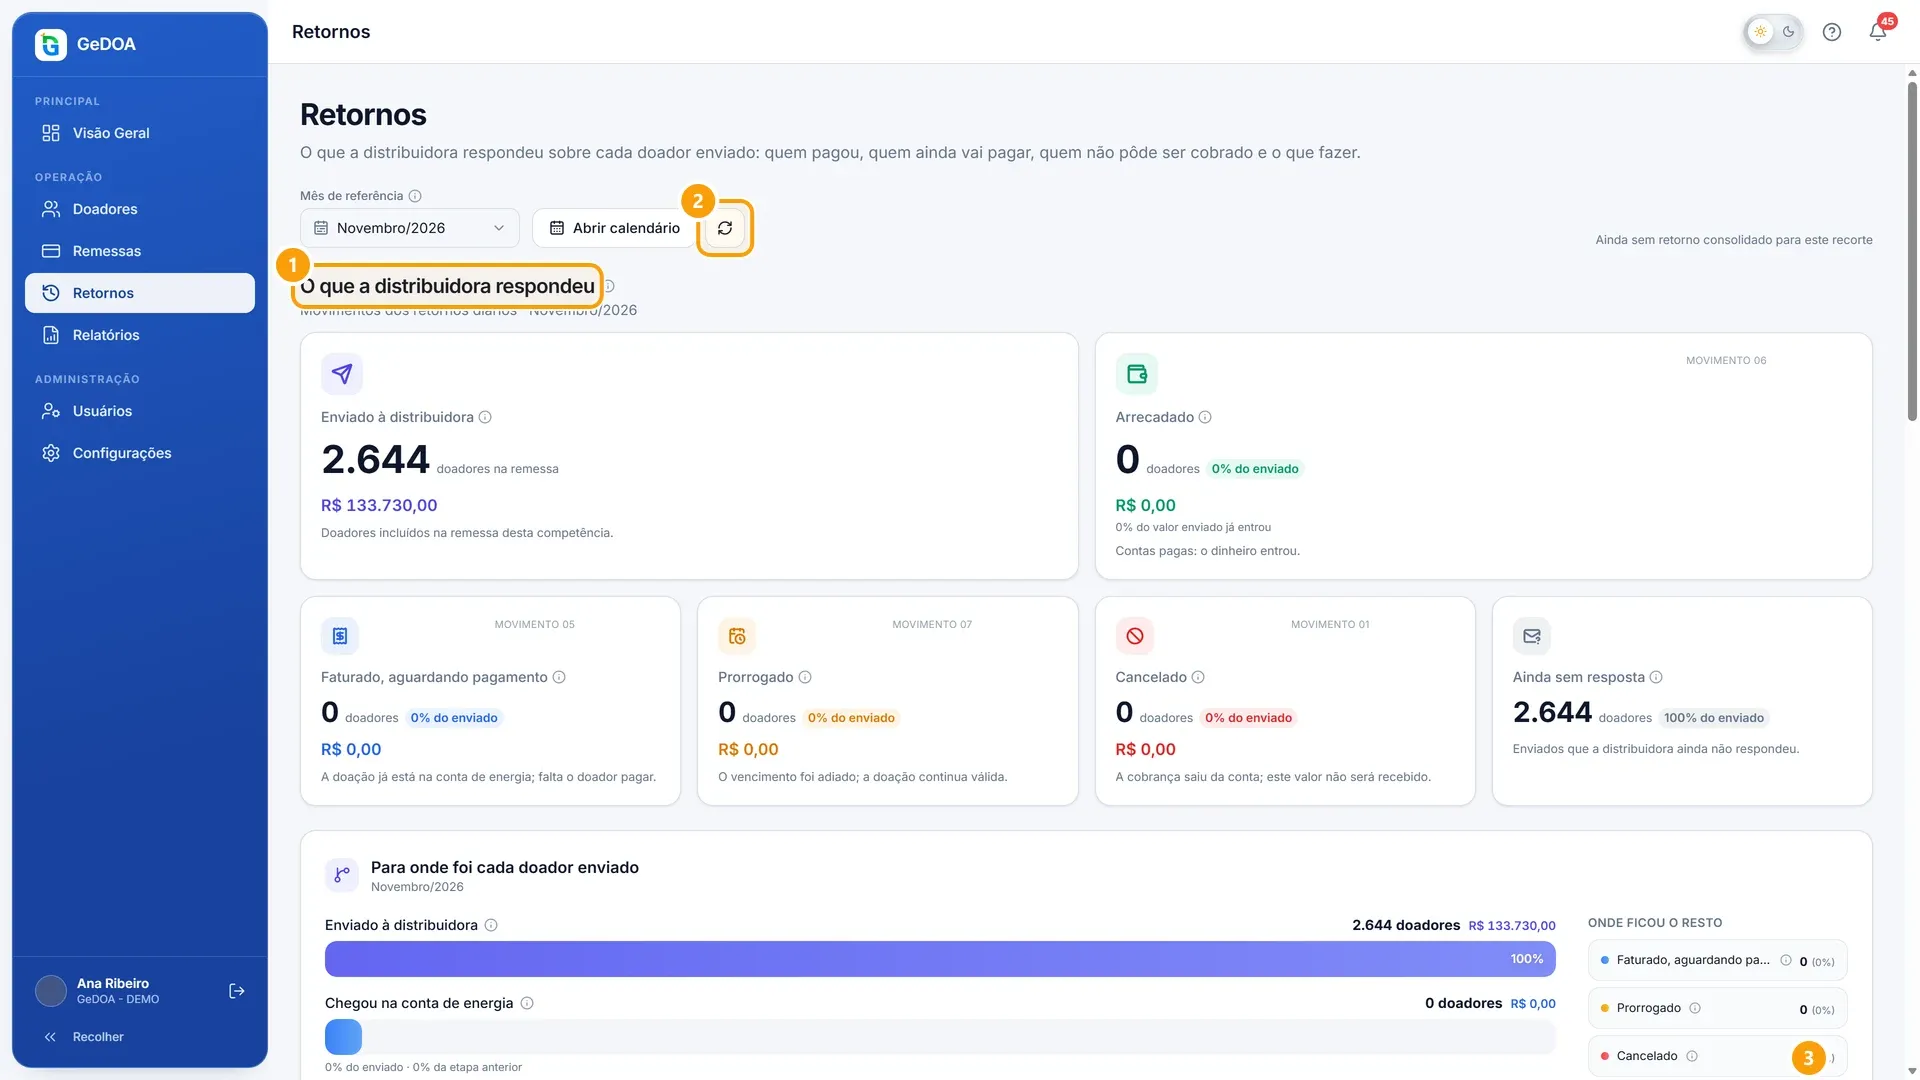Image resolution: width=1920 pixels, height=1080 pixels.
Task: Click the Prorrogado legend row in Onde ficou o resto
Action: [x=1717, y=1009]
